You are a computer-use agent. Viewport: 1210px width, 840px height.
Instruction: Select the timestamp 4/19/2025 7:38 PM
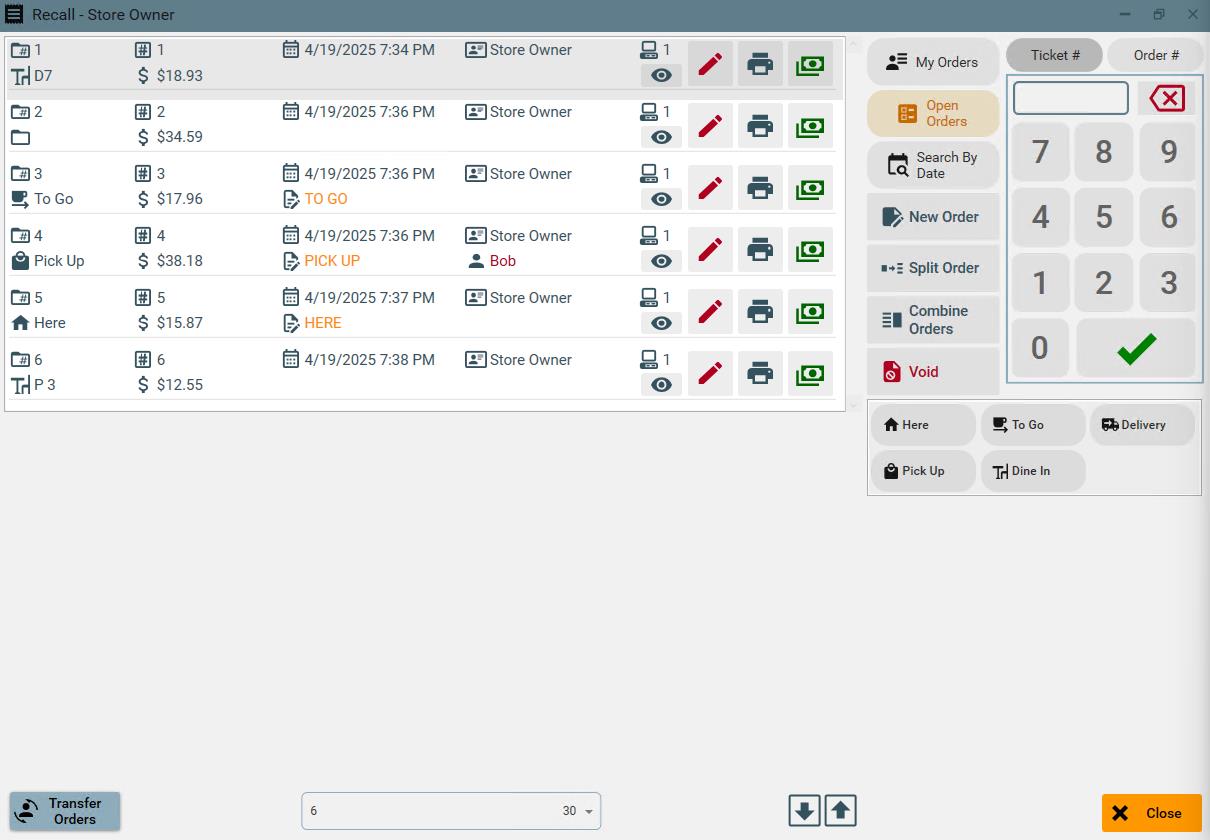(370, 360)
